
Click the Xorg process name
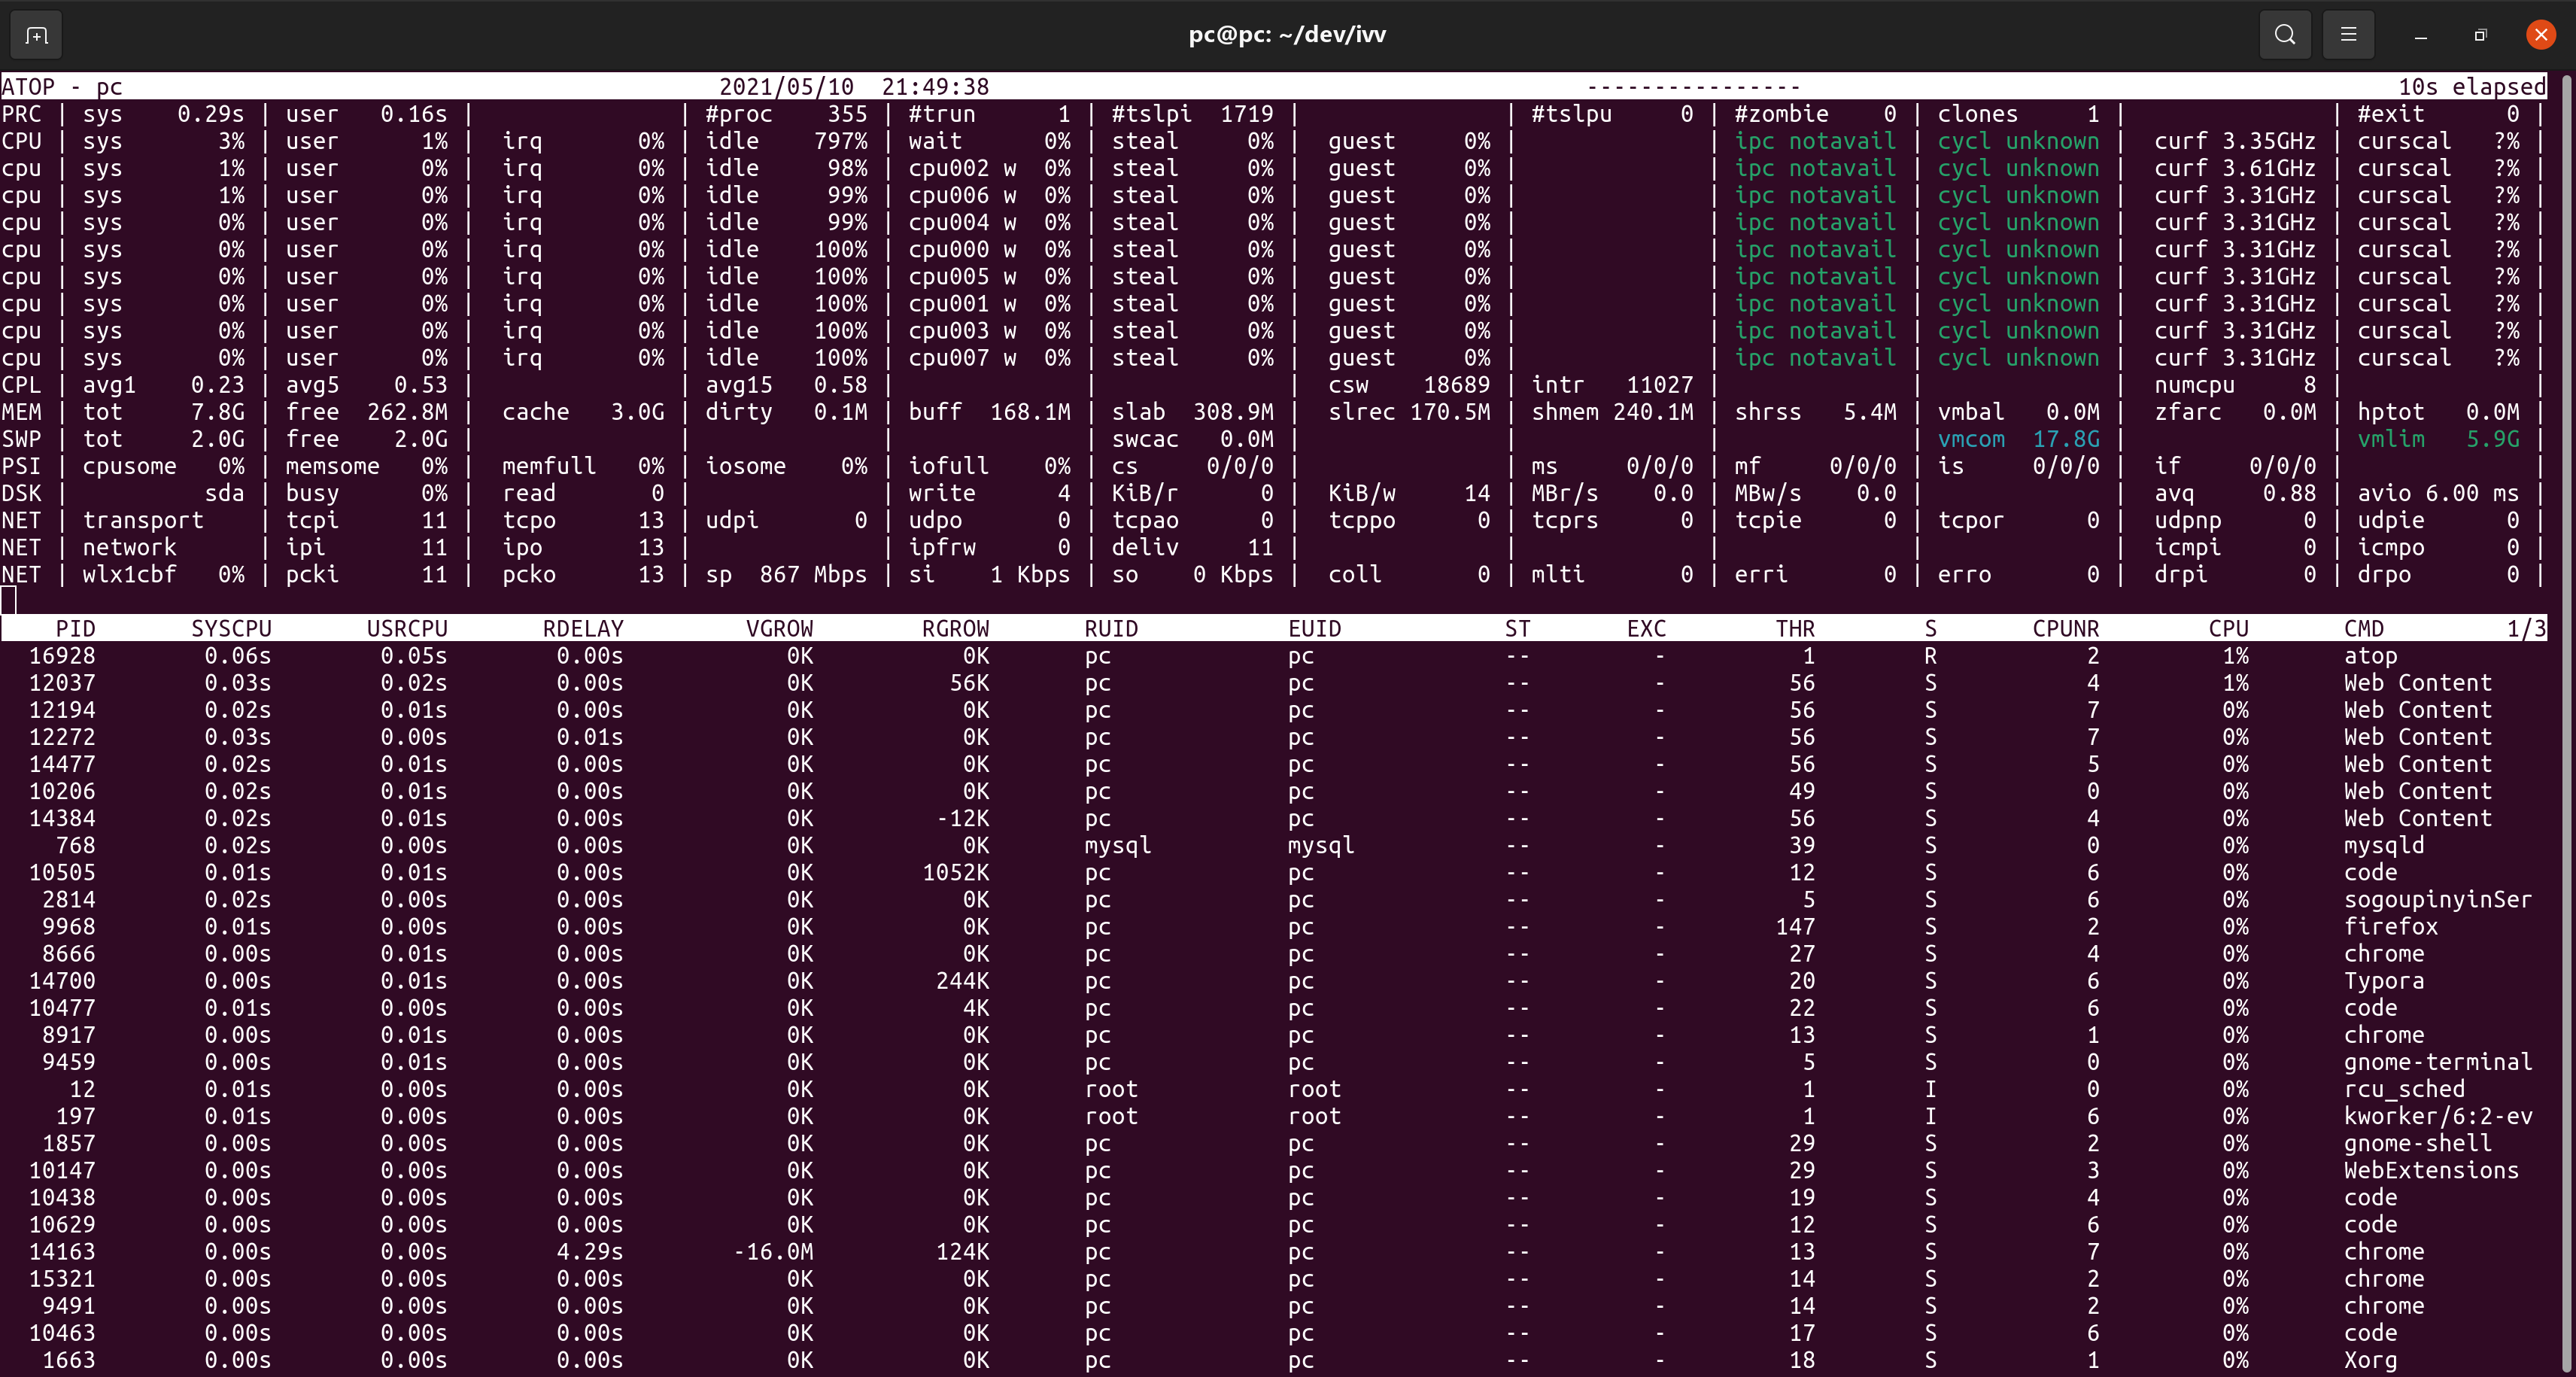click(x=2370, y=1360)
